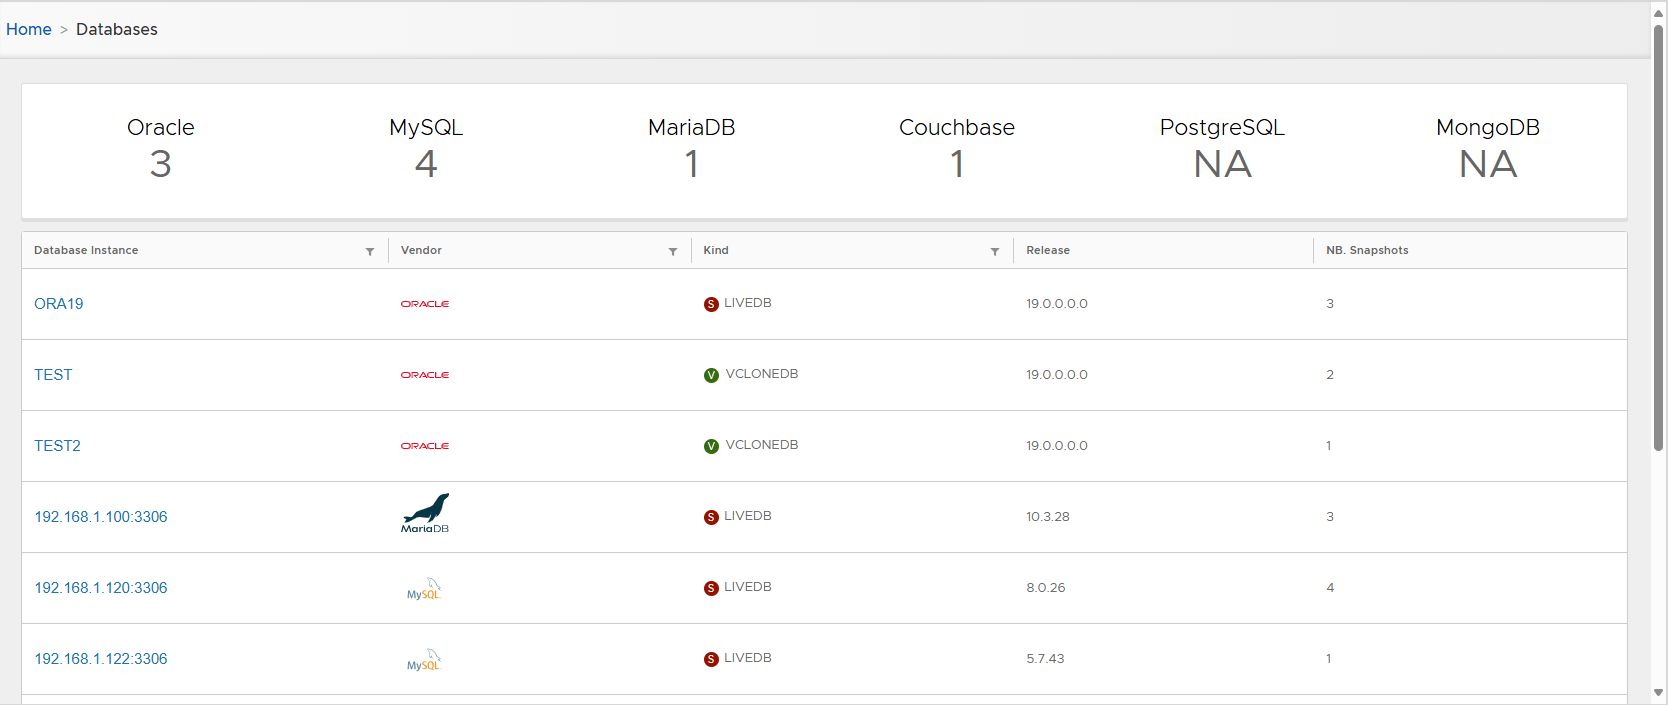1668x705 pixels.
Task: Click MySQL logo for 192.168.1.122:3306
Action: [424, 660]
